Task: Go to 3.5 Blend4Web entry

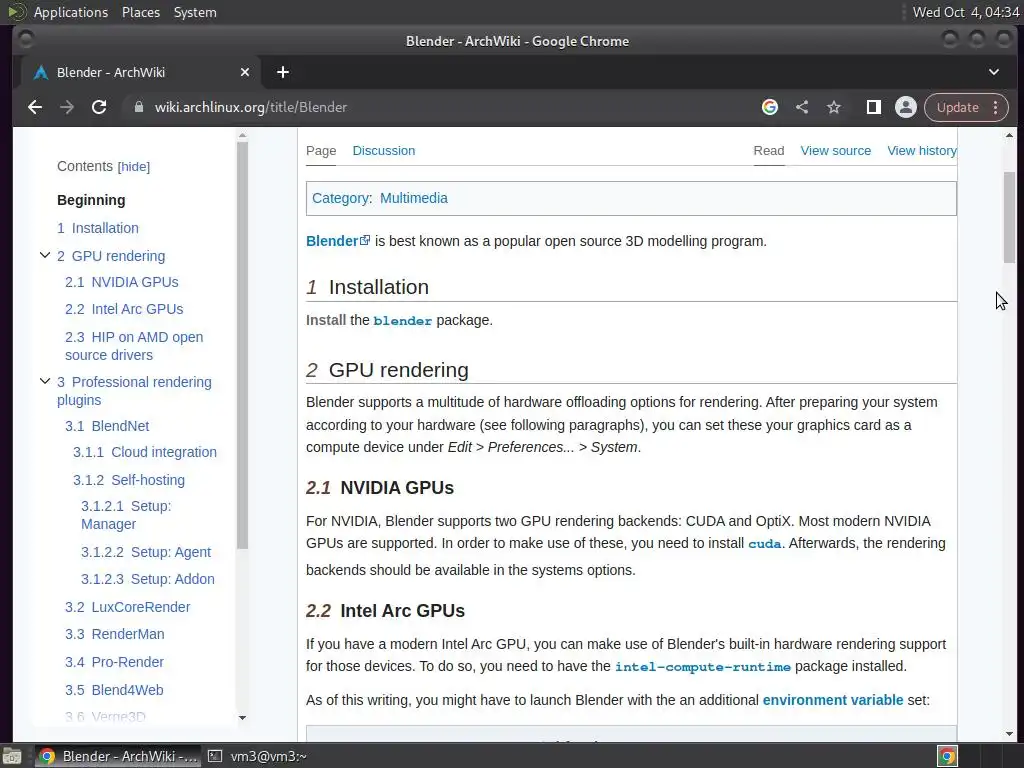Action: 114,690
